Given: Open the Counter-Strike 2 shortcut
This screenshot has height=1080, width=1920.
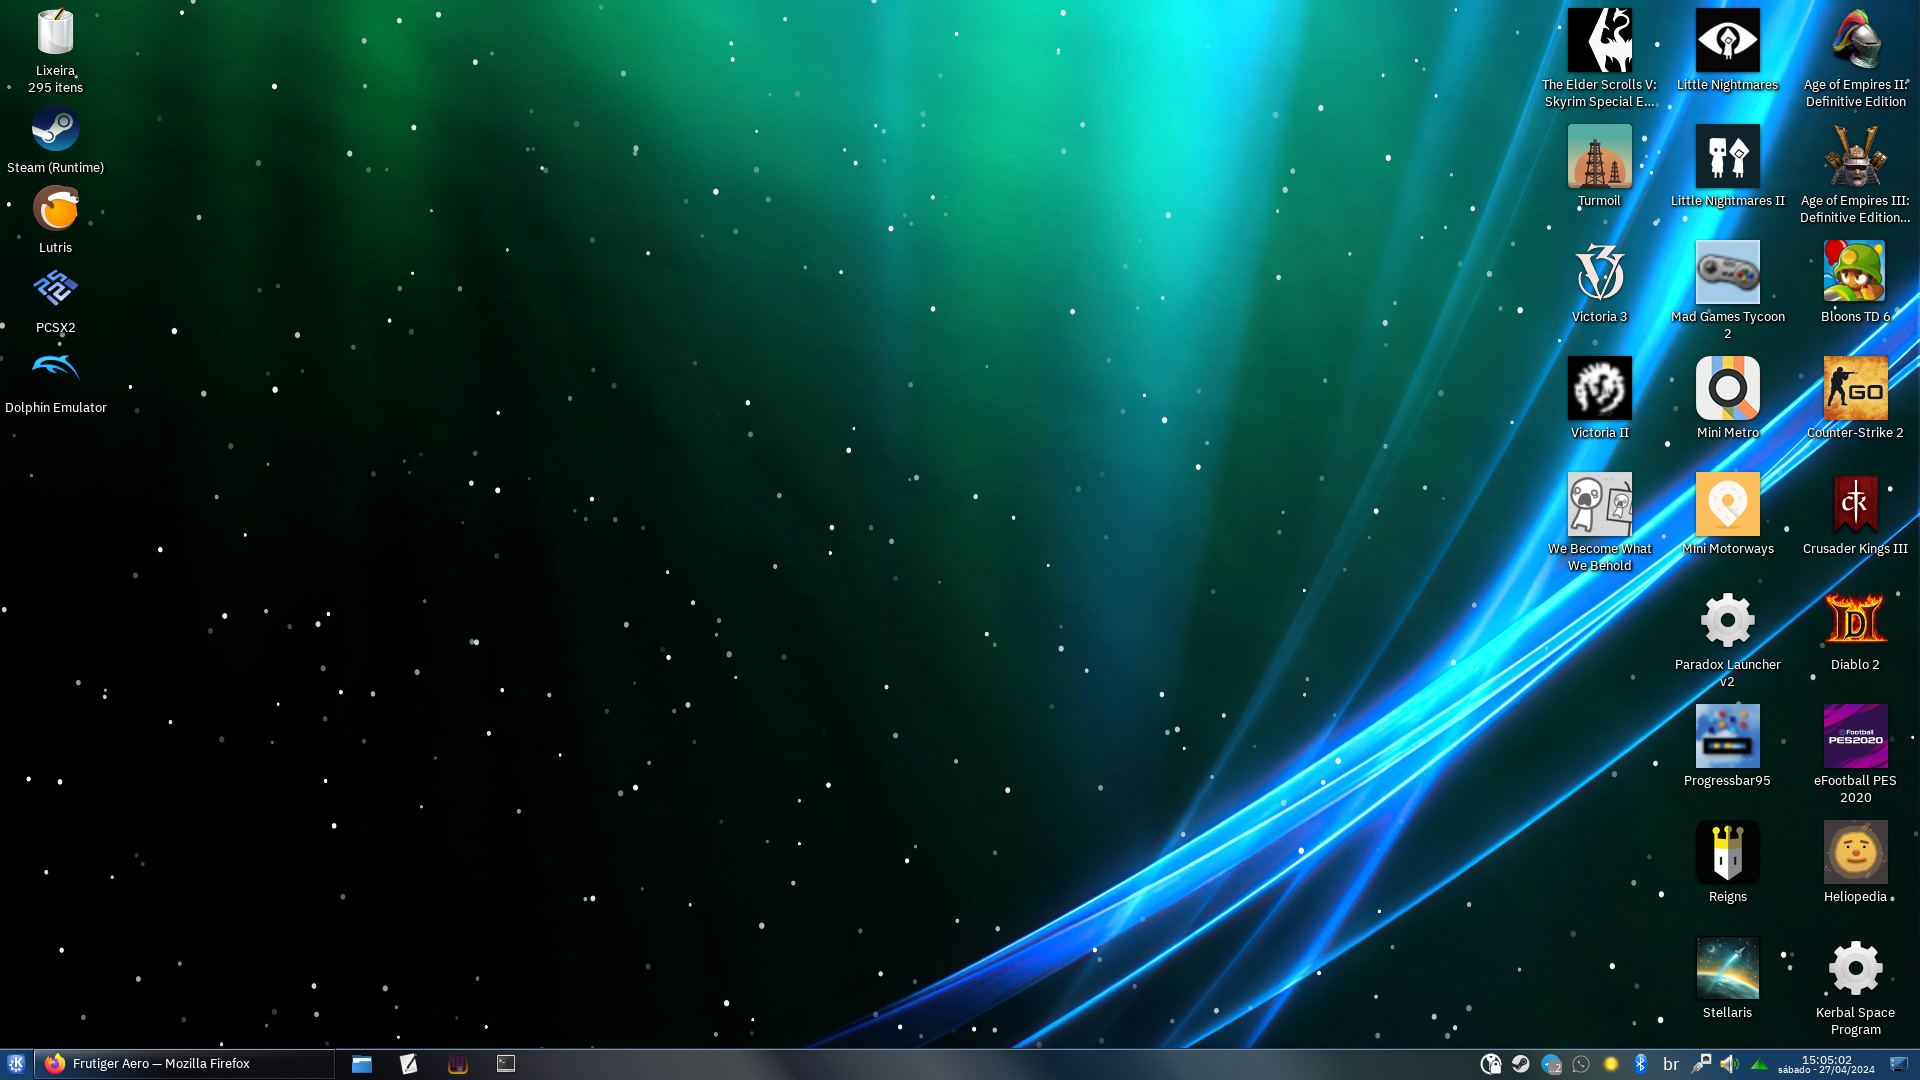Looking at the screenshot, I should [x=1855, y=389].
